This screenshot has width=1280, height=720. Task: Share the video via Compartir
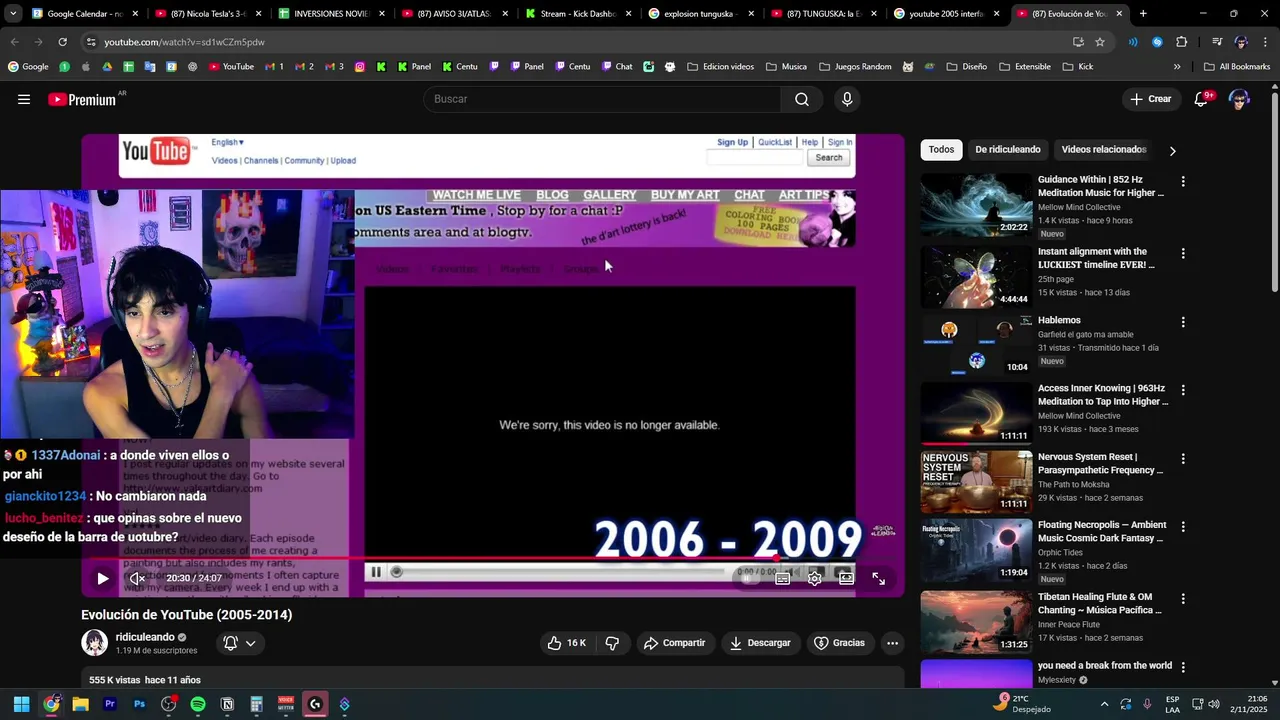coord(674,643)
